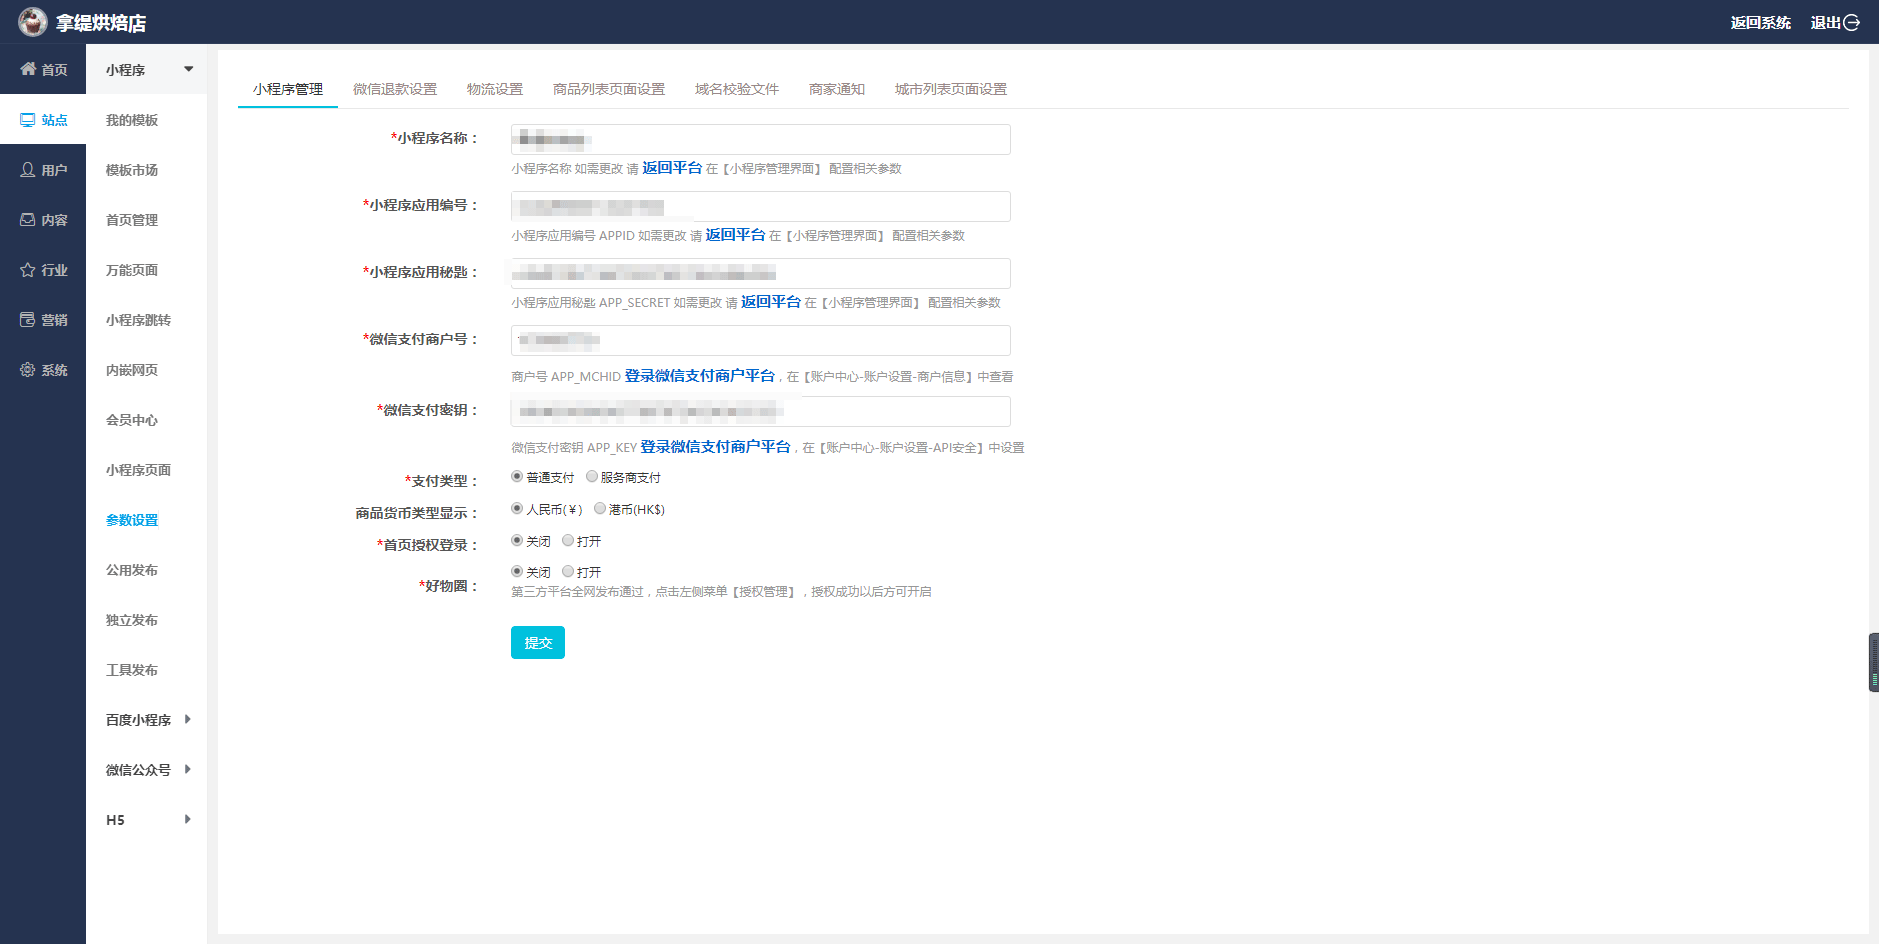Viewport: 1879px width, 944px height.
Task: Click 返回平台 link under APP_SECRET hint
Action: tap(771, 302)
